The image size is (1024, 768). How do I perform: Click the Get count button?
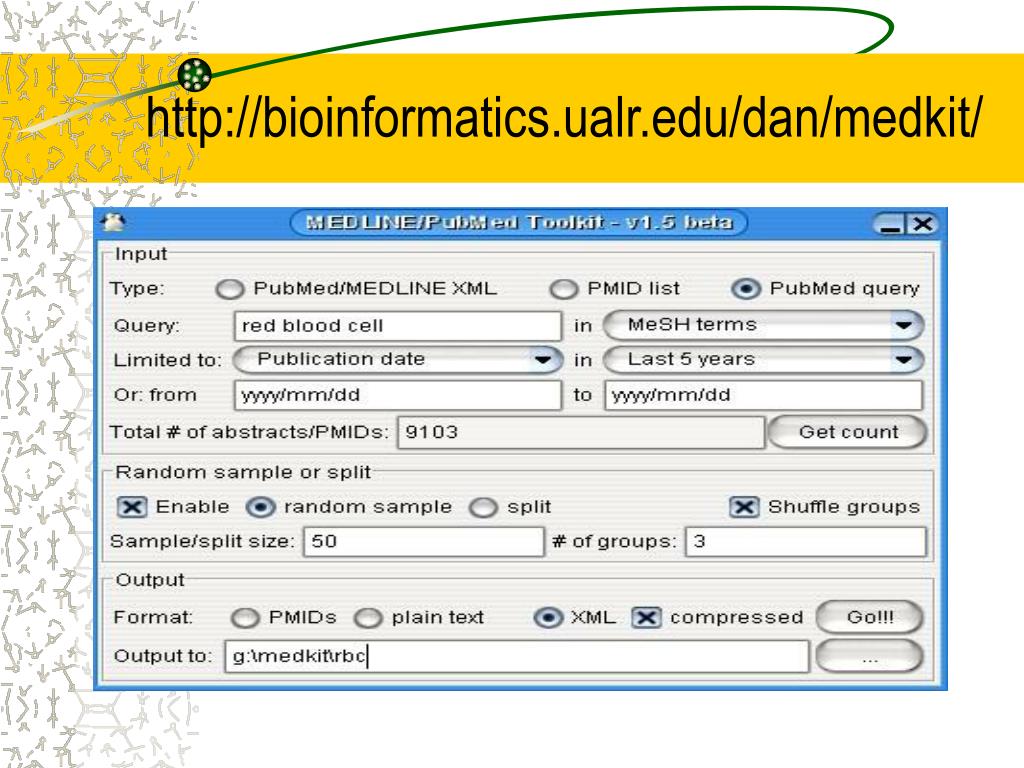[x=848, y=432]
